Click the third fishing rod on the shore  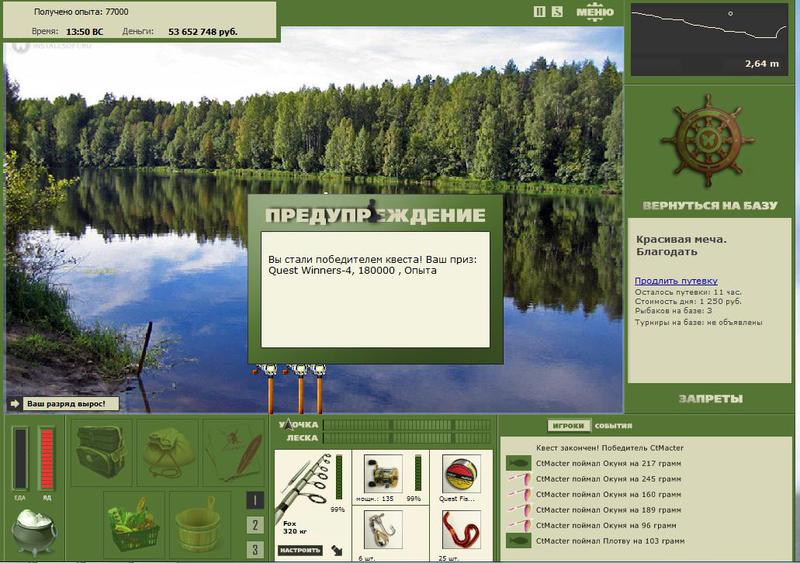coord(319,388)
